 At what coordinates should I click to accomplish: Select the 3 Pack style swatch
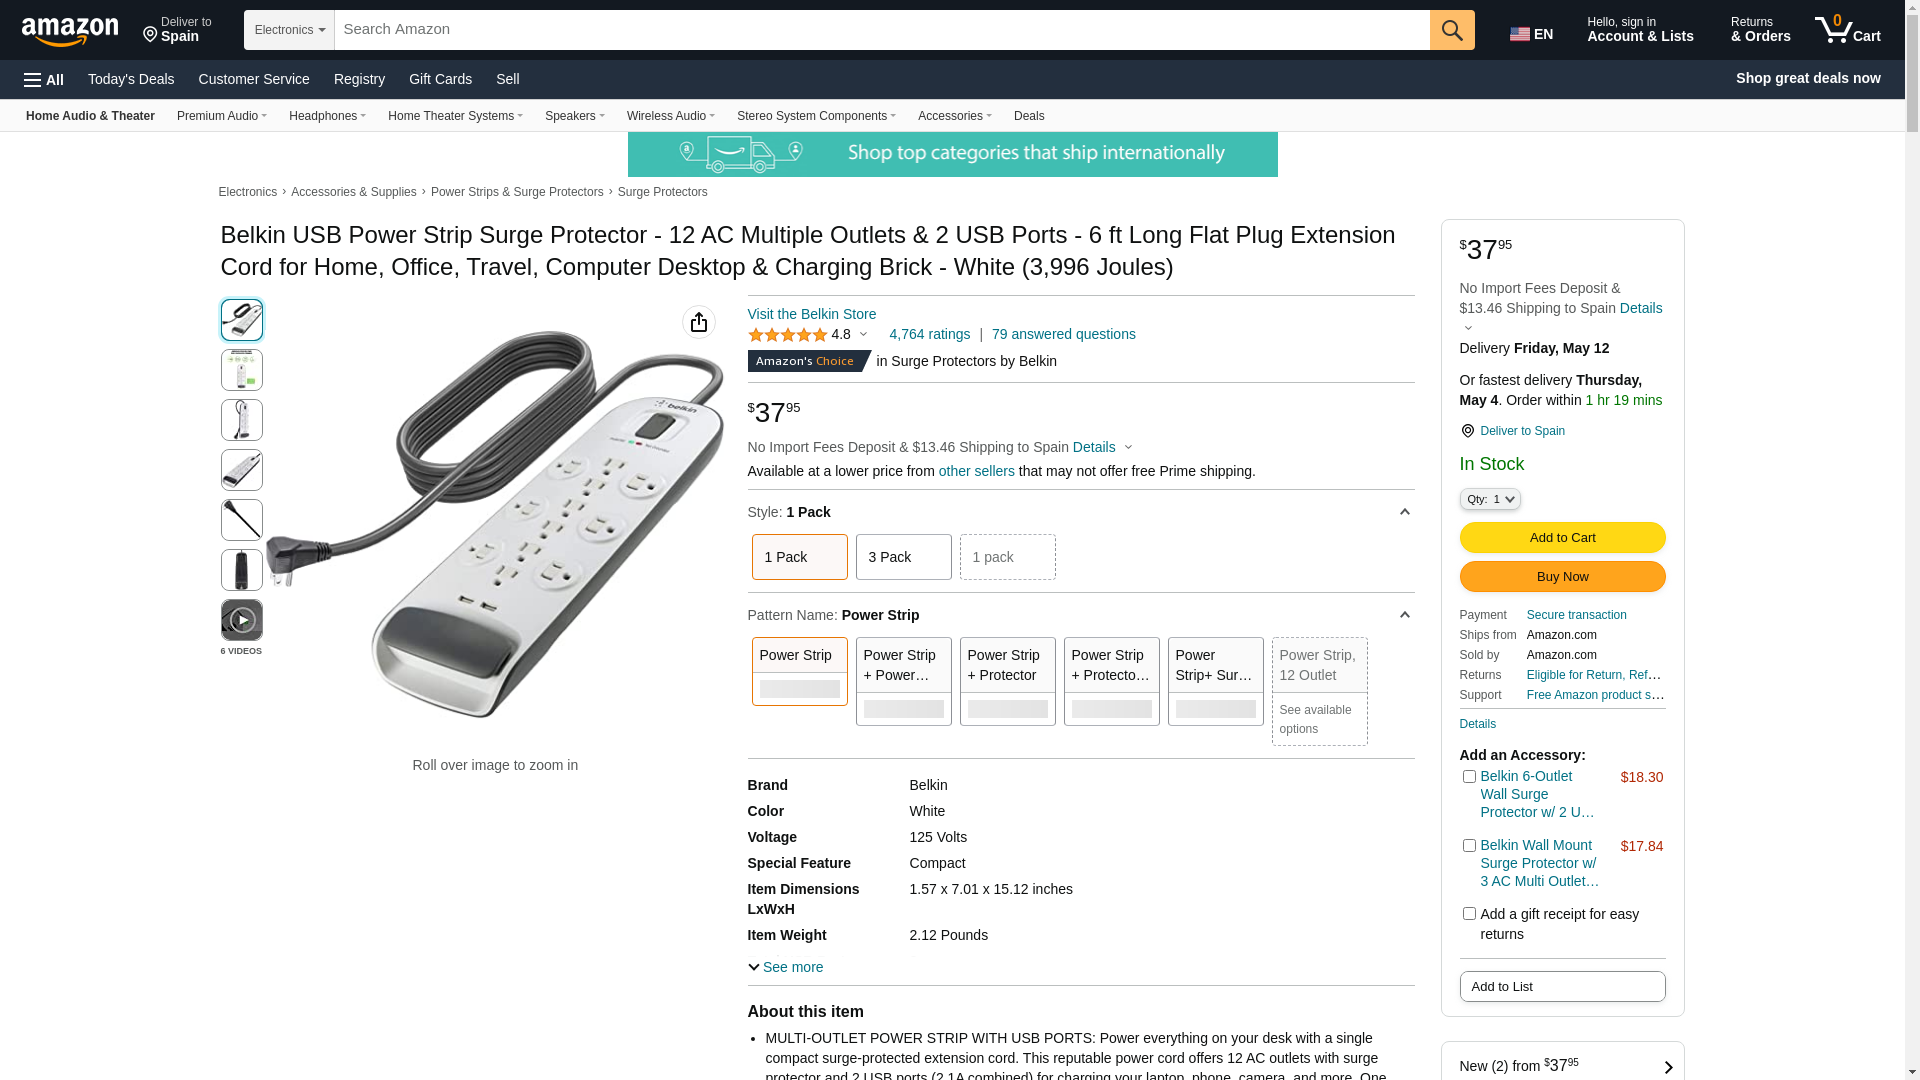(903, 557)
